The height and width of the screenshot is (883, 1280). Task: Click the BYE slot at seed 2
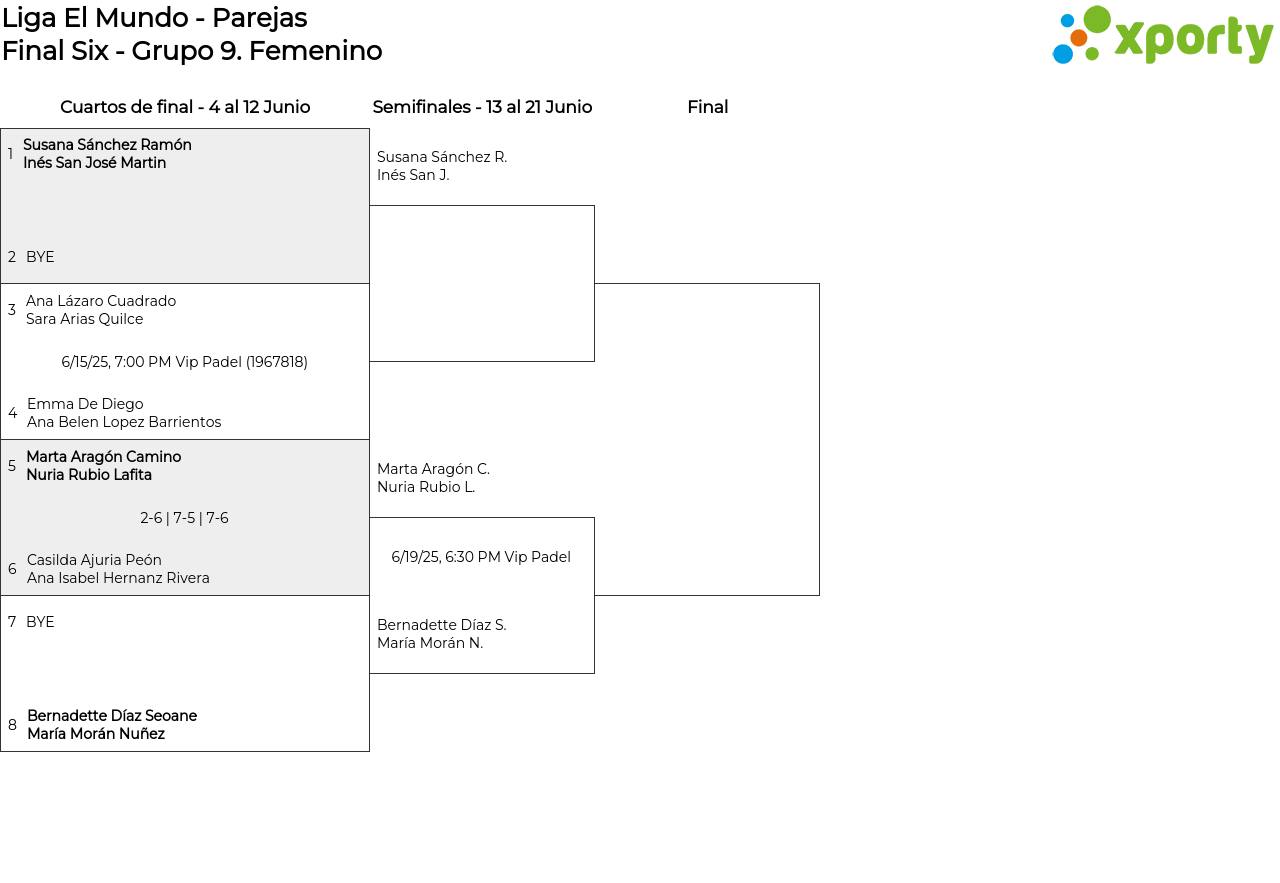point(40,257)
